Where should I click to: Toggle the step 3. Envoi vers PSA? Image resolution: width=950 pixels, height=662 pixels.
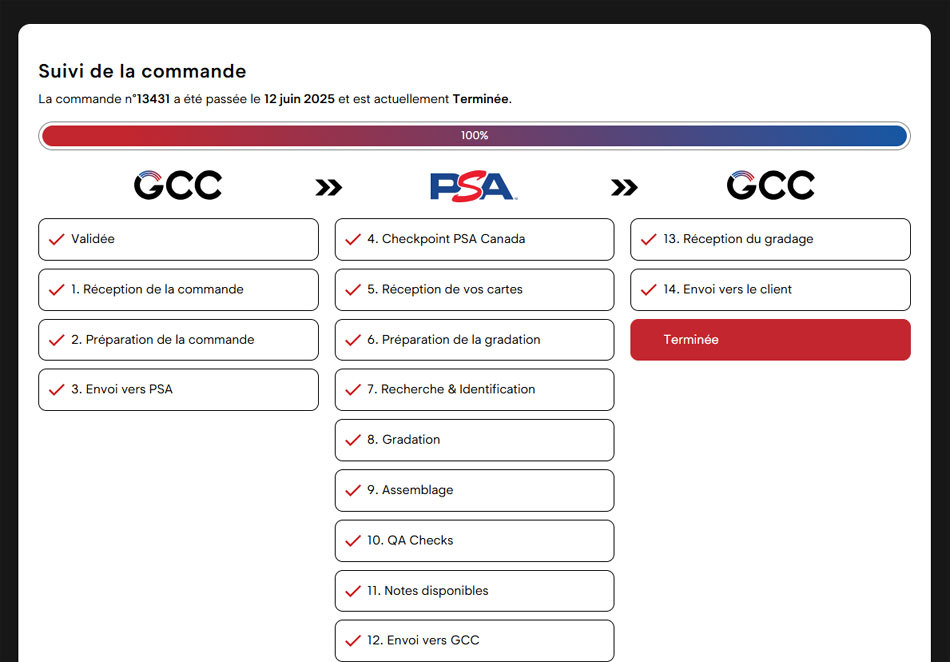coord(178,389)
